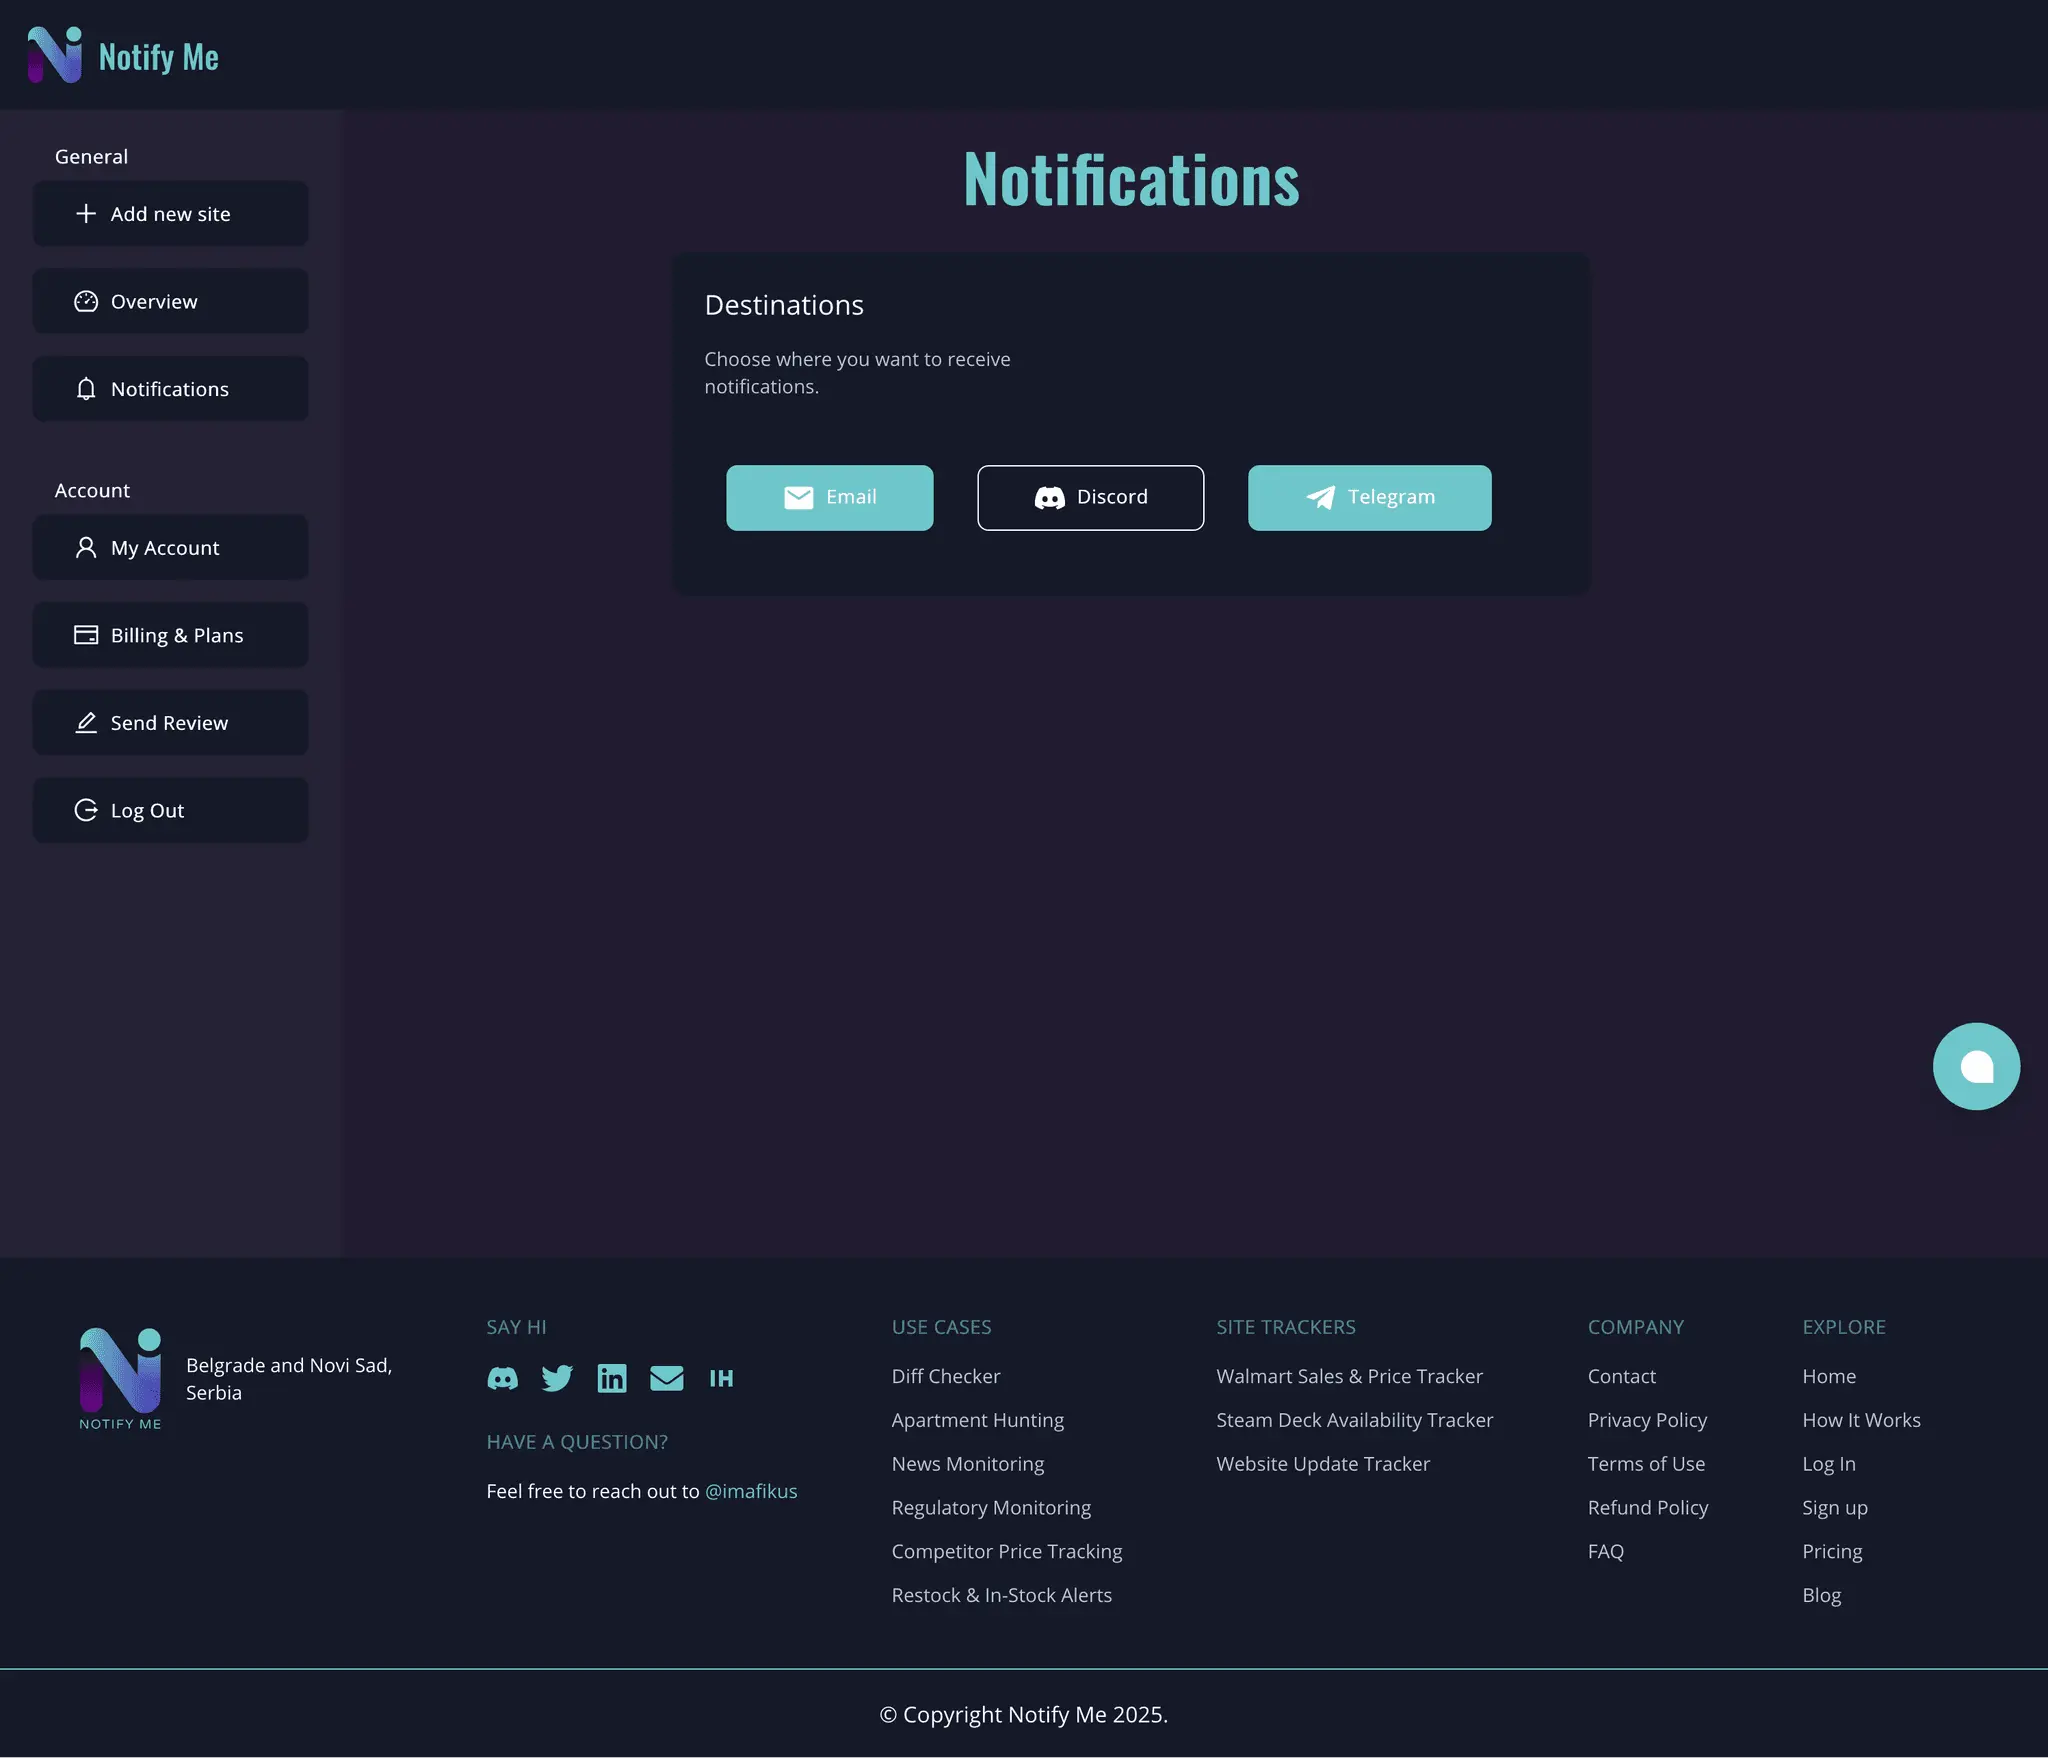Viewport: 2048px width, 1758px height.
Task: Open Steam Deck Availability Tracker link
Action: 1354,1420
